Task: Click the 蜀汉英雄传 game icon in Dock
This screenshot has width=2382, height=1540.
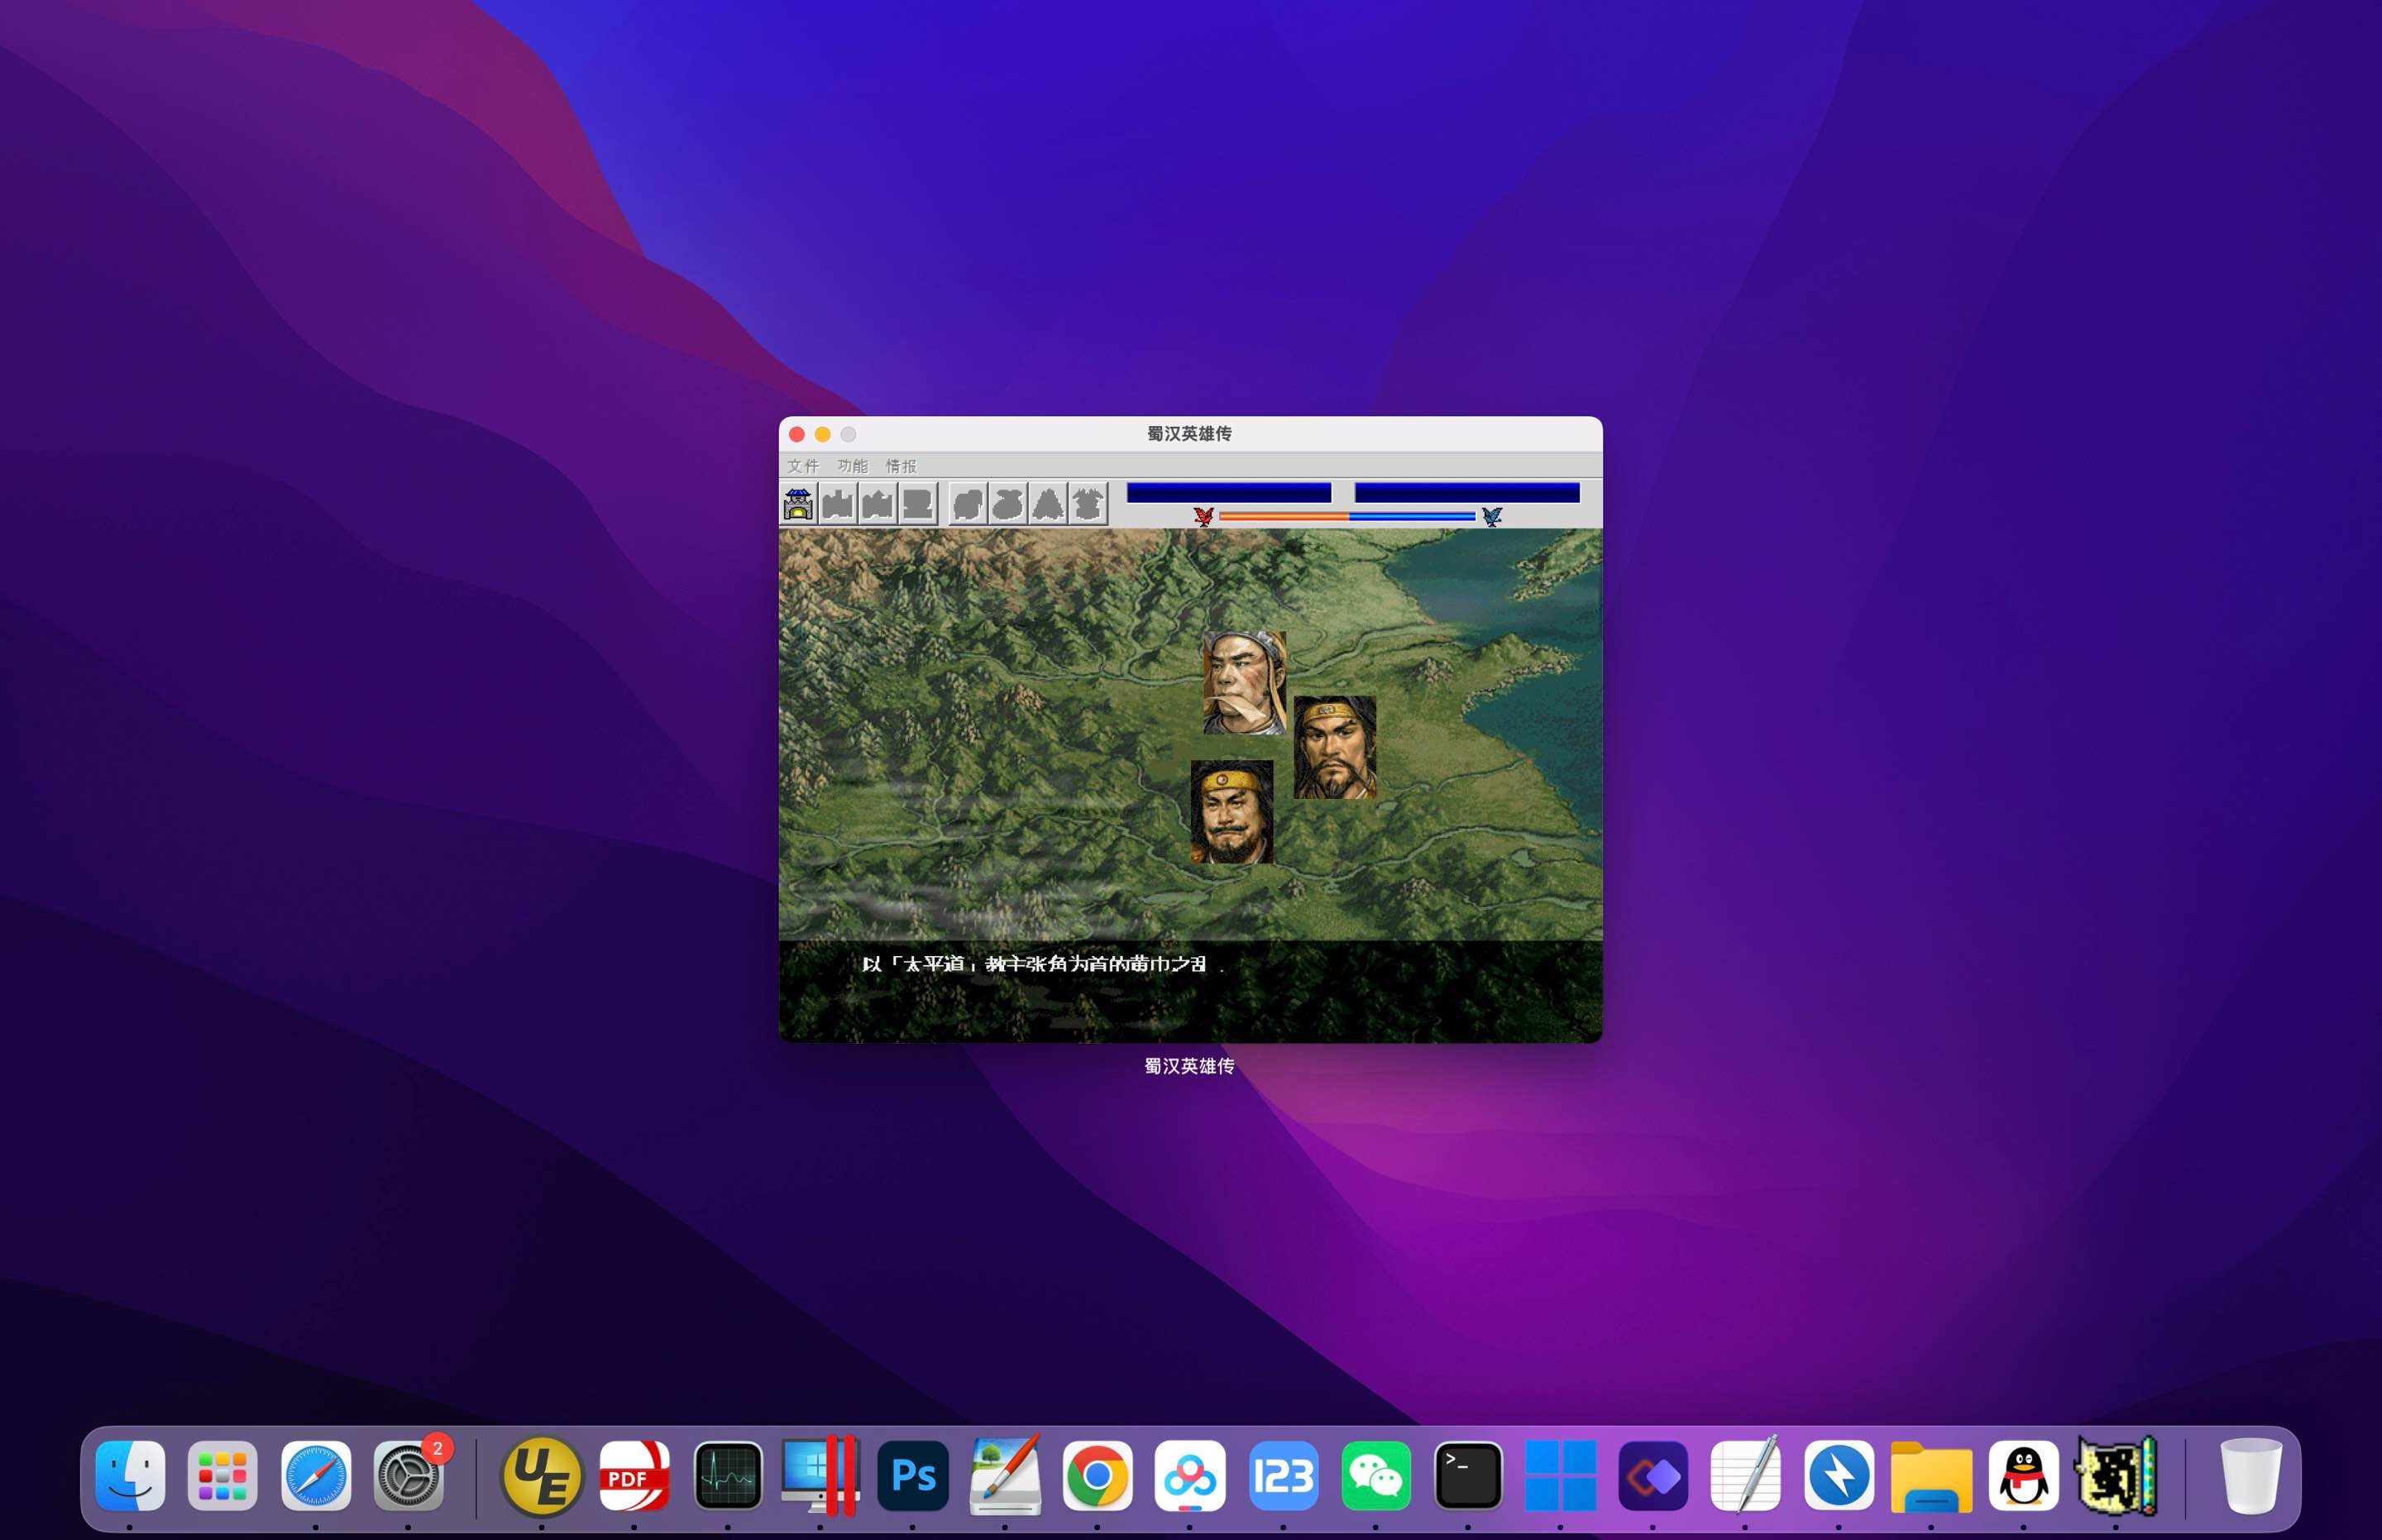Action: click(2116, 1475)
